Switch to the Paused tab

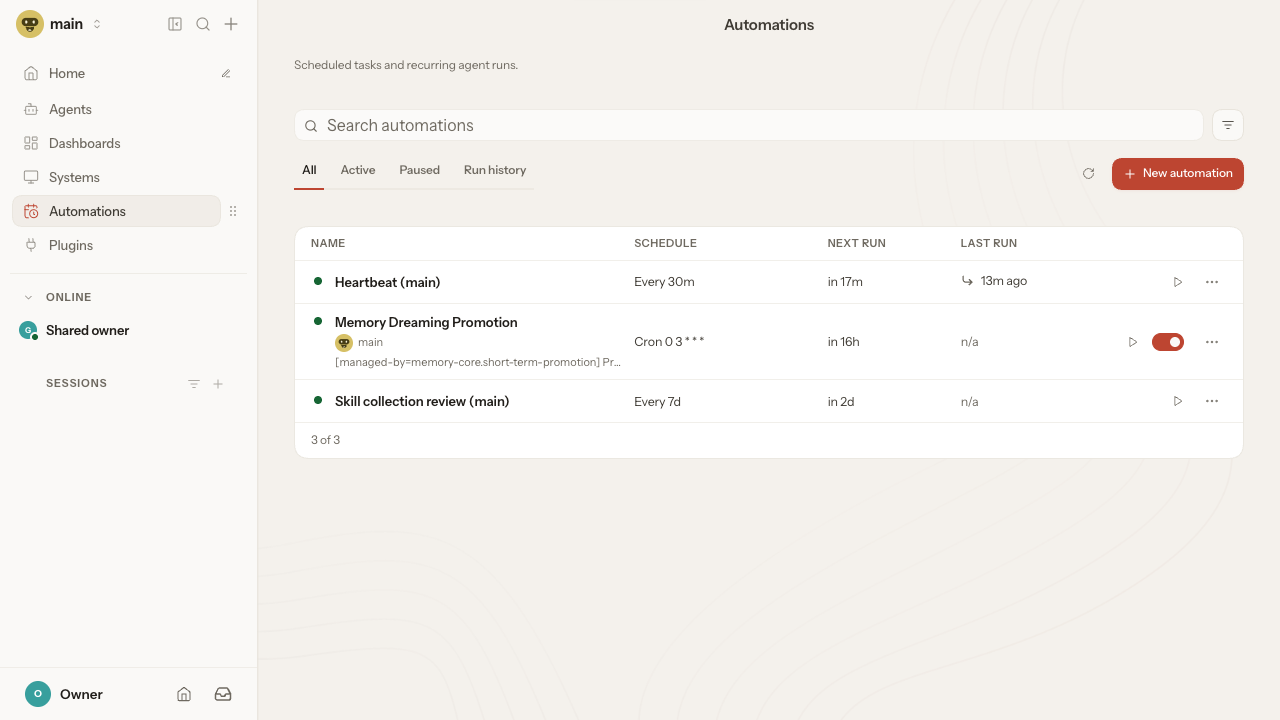click(x=419, y=170)
